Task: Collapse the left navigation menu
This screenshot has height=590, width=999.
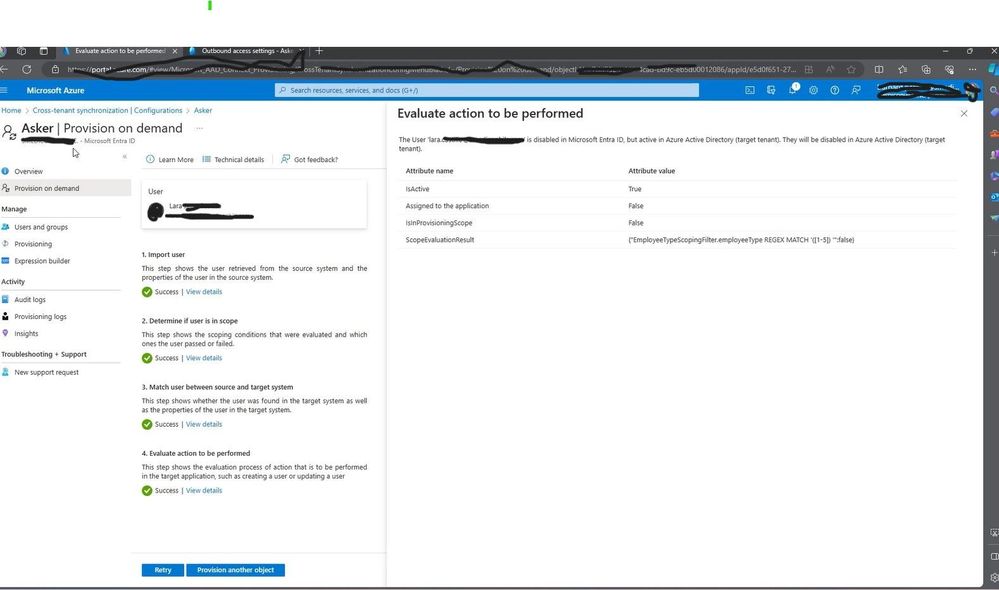Action: (125, 156)
